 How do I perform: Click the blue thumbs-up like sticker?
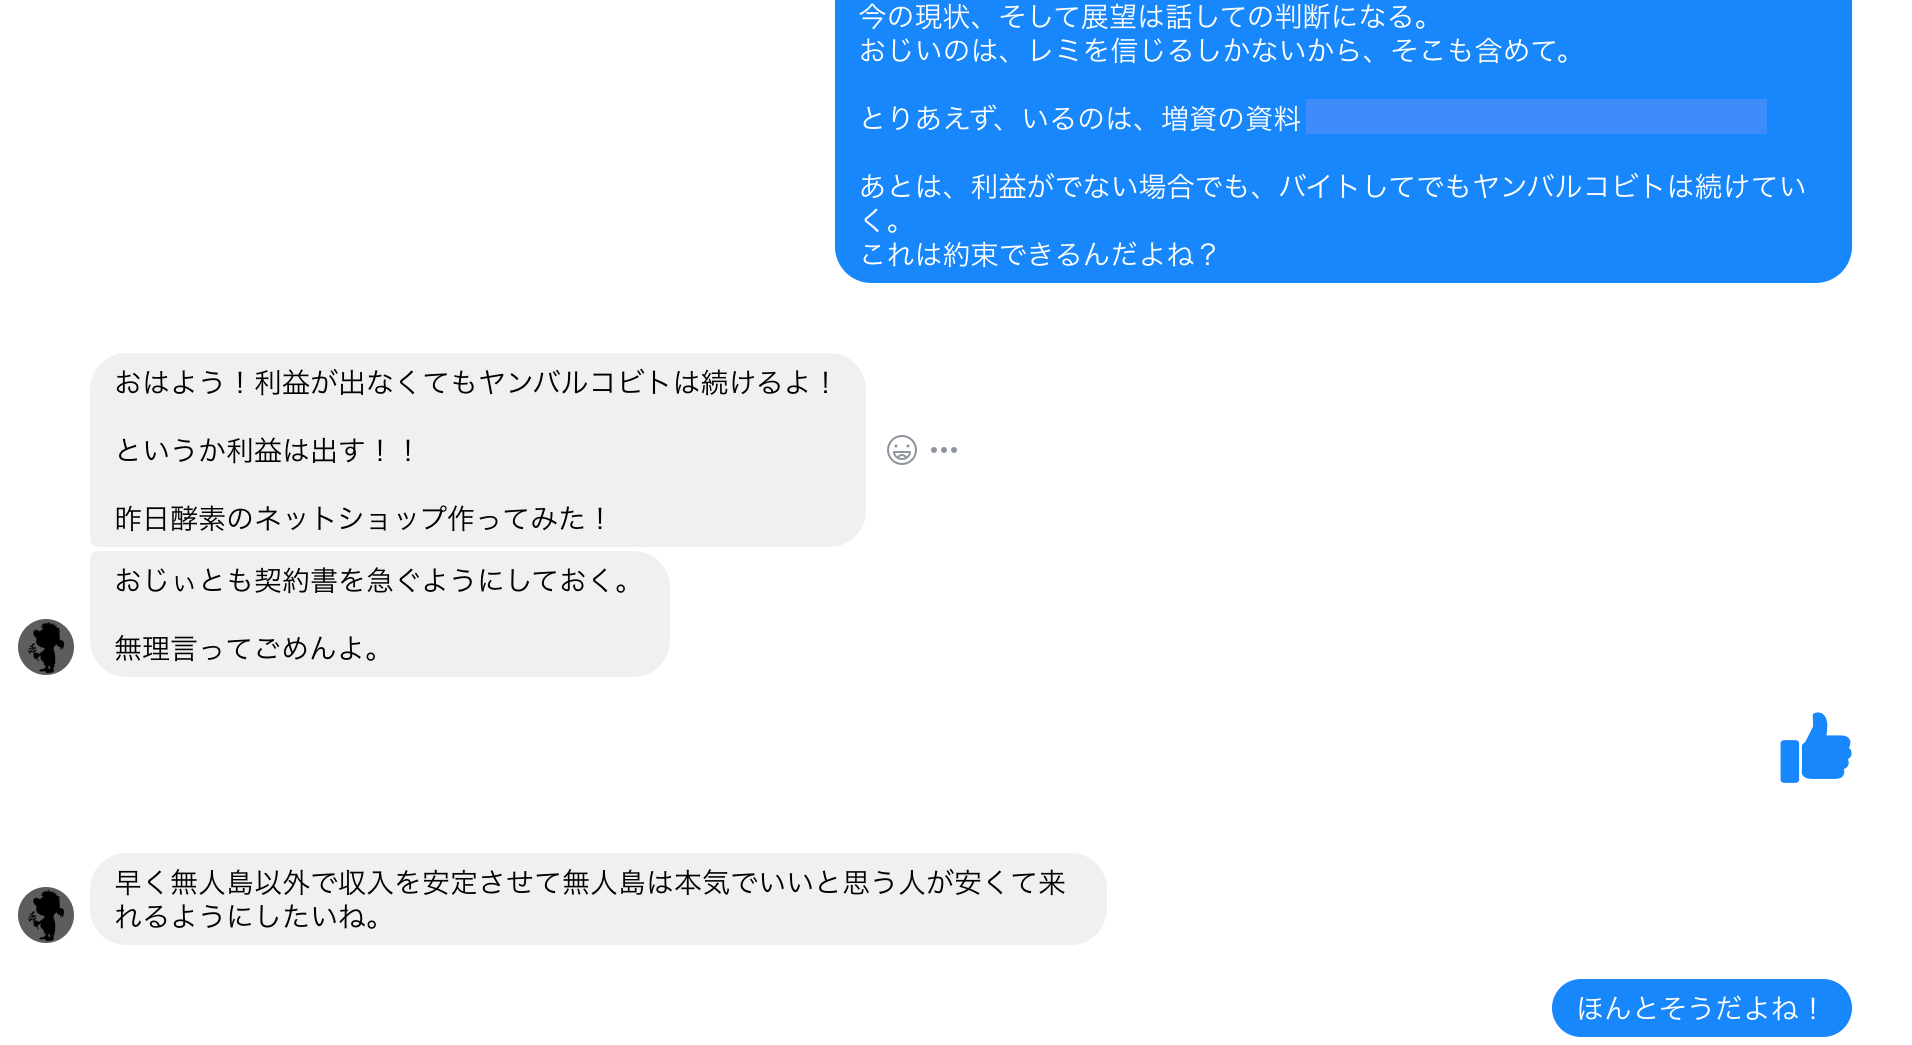tap(1815, 748)
